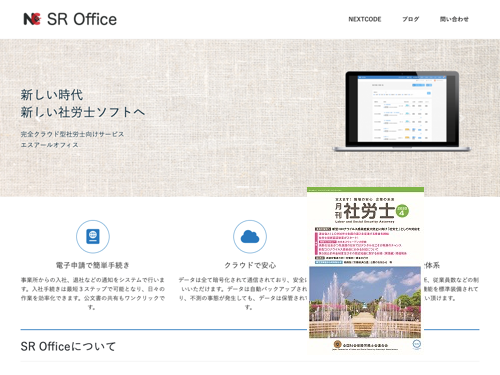Click the laptop screenshot in hero banner
The height and width of the screenshot is (375, 500).
tap(402, 111)
